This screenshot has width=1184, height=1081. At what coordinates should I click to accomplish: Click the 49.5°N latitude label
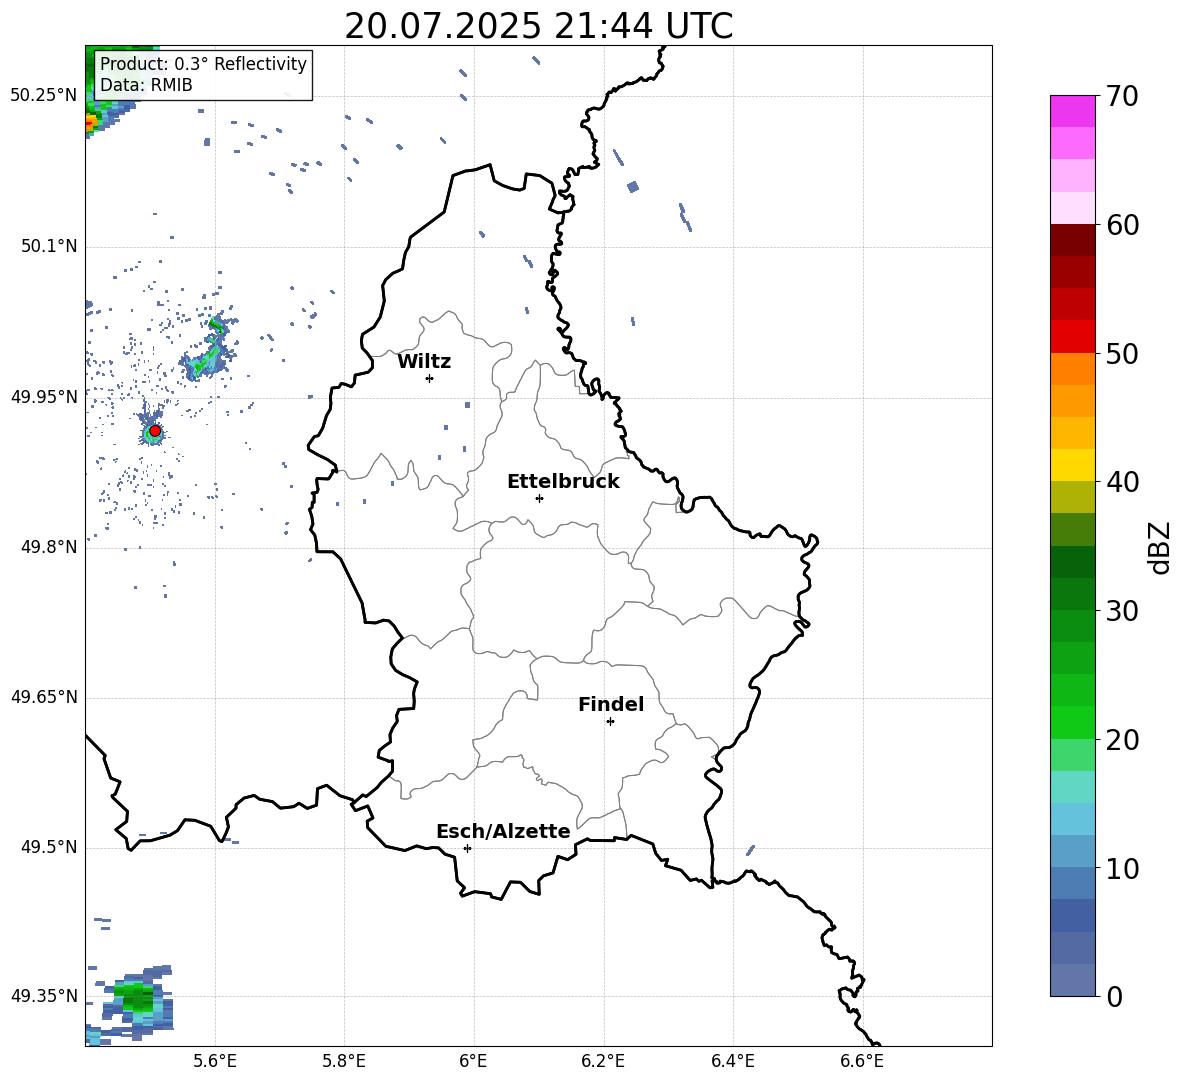click(x=49, y=847)
